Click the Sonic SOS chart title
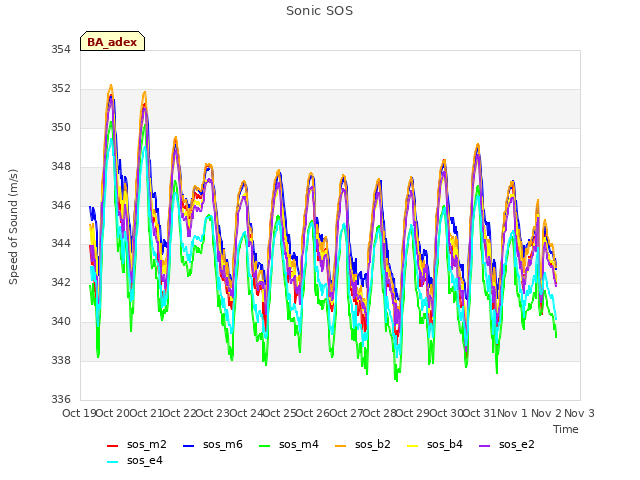The width and height of the screenshot is (640, 480). click(x=319, y=11)
